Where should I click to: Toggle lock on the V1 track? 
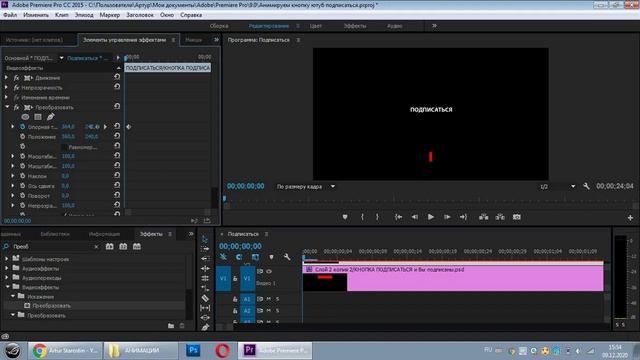click(x=235, y=278)
